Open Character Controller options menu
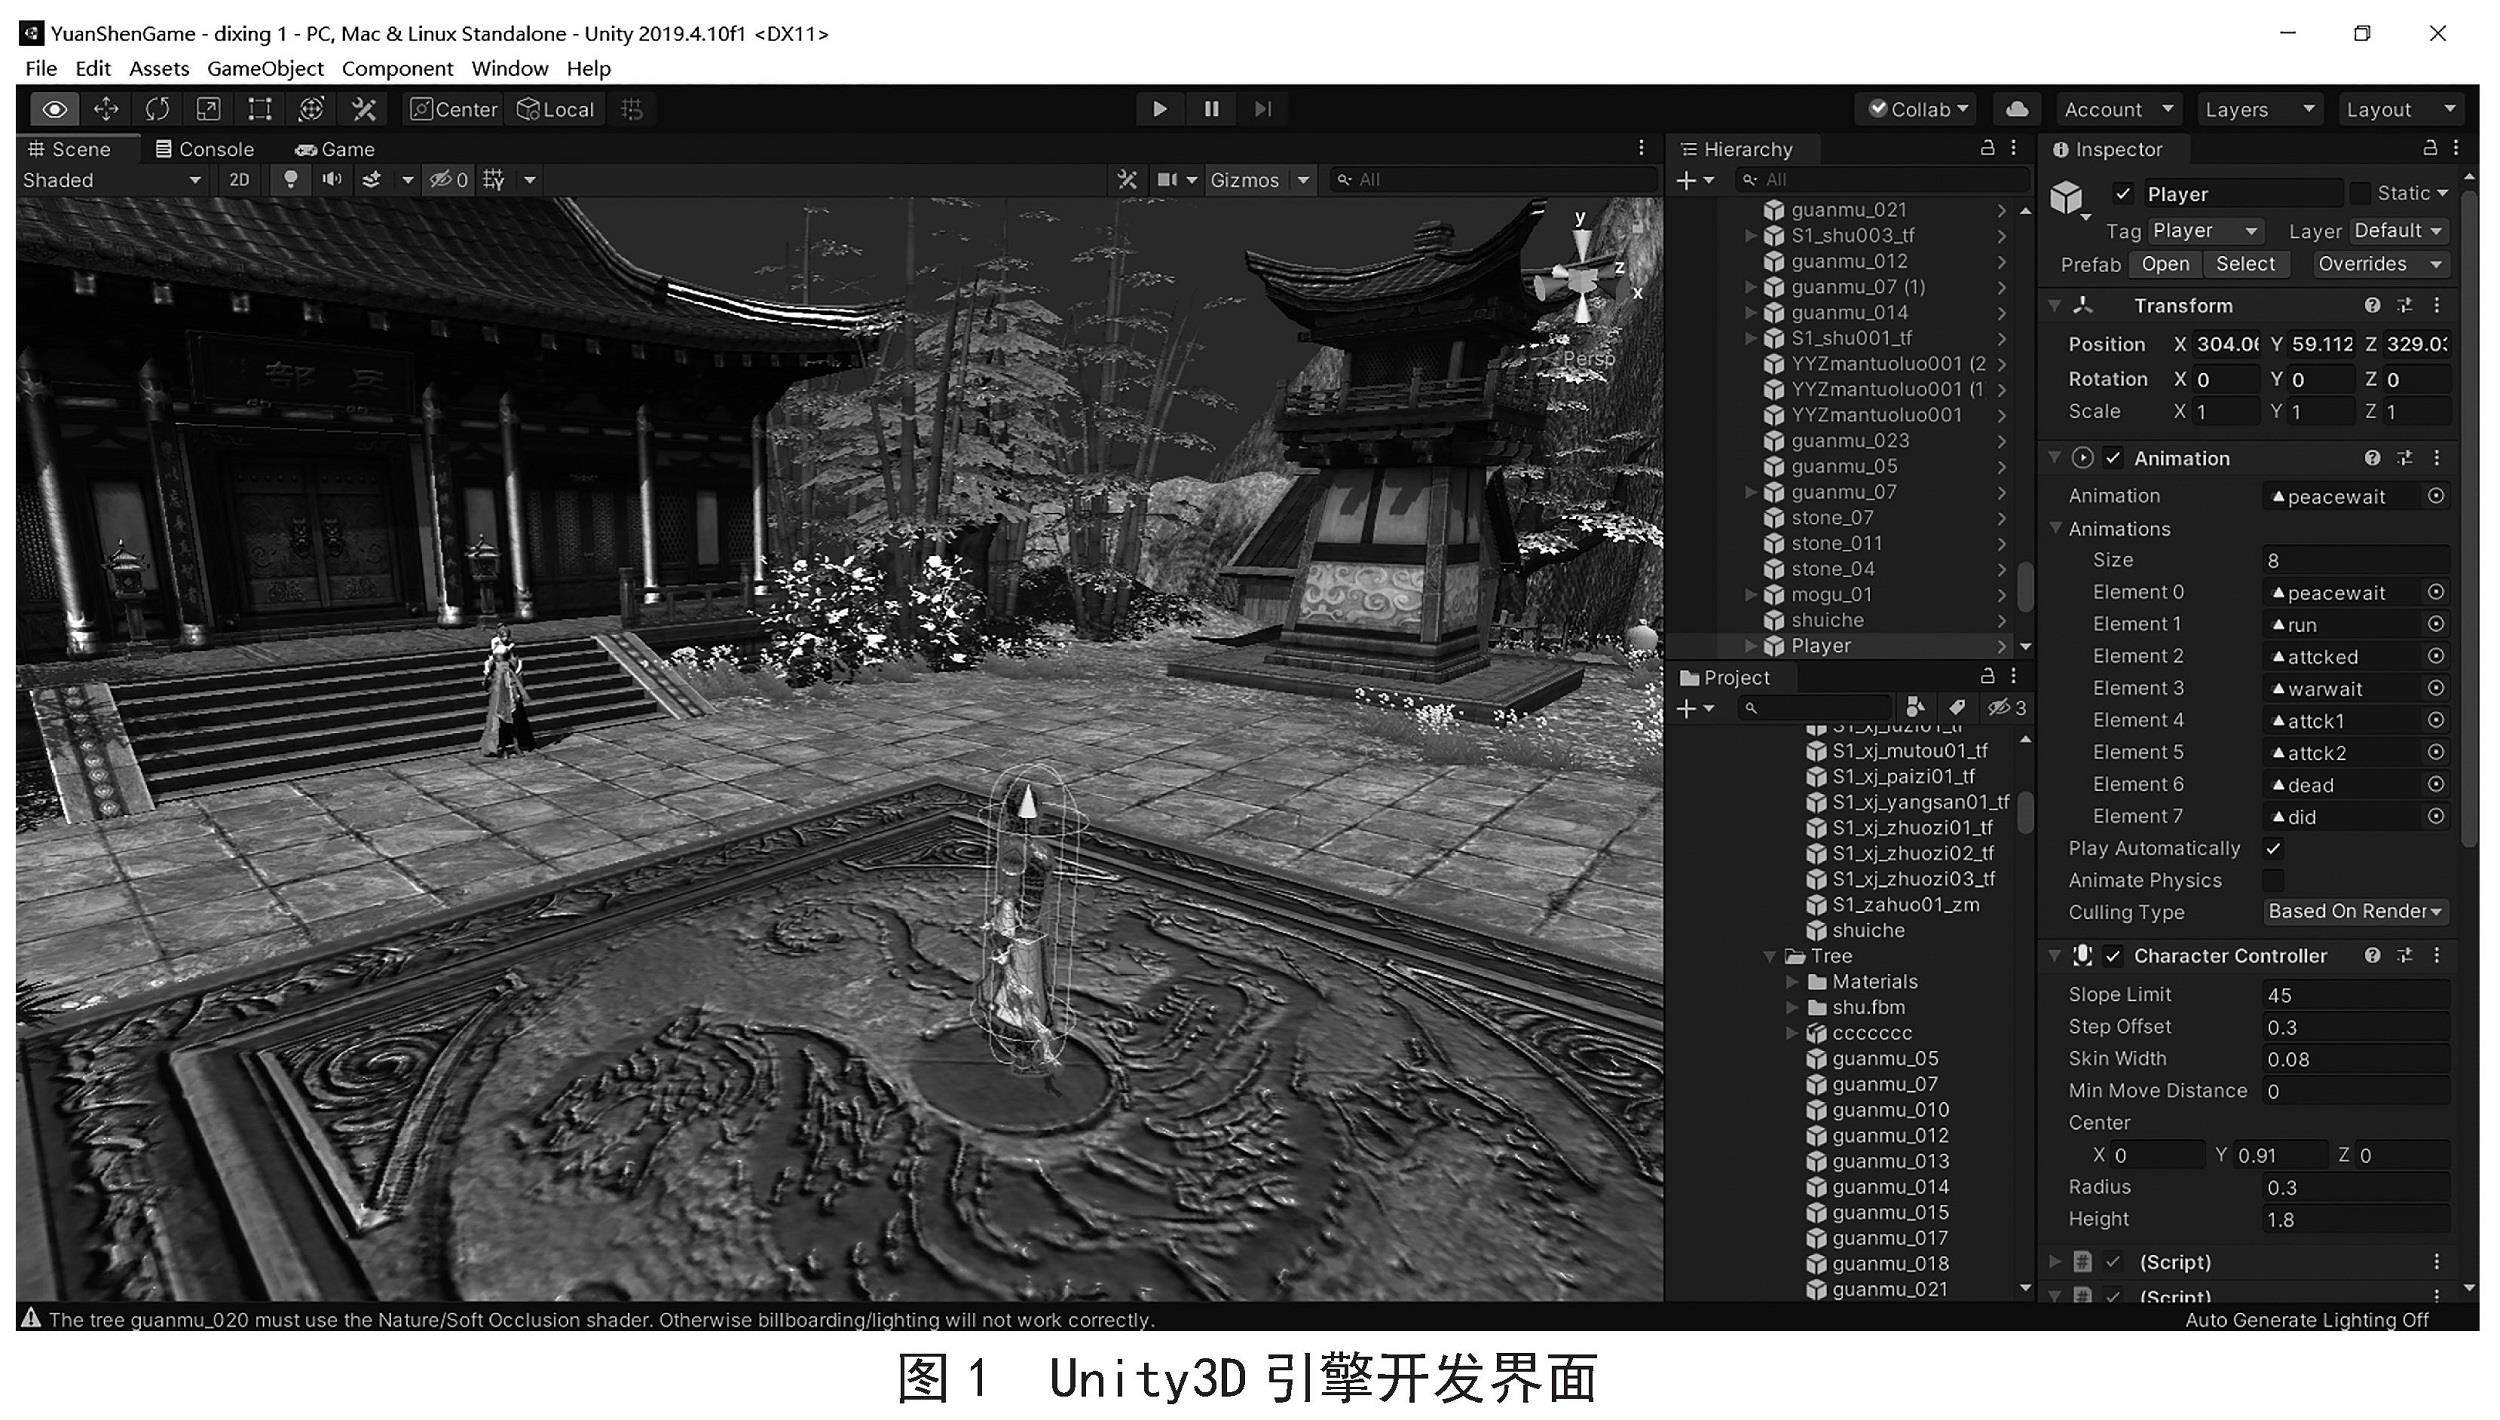2500x1420 pixels. [x=2437, y=956]
